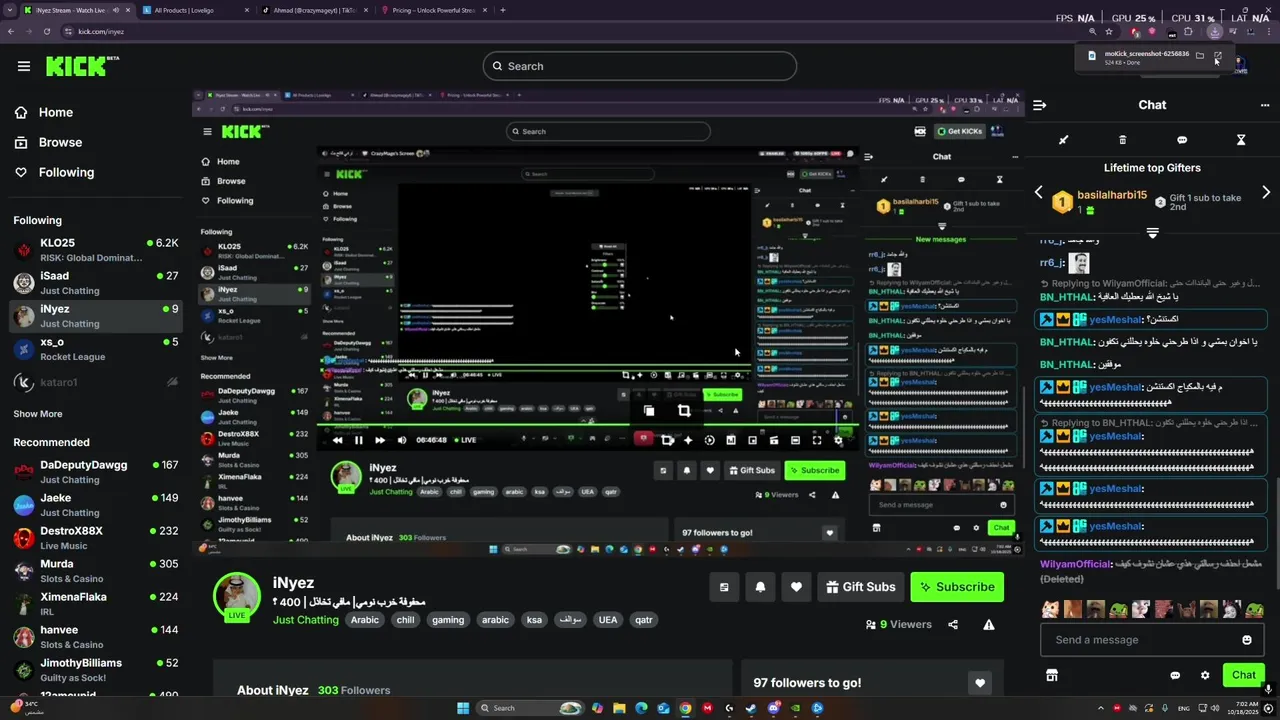1280x720 pixels.
Task: Open KLO25 channel in Following list
Action: click(x=96, y=250)
